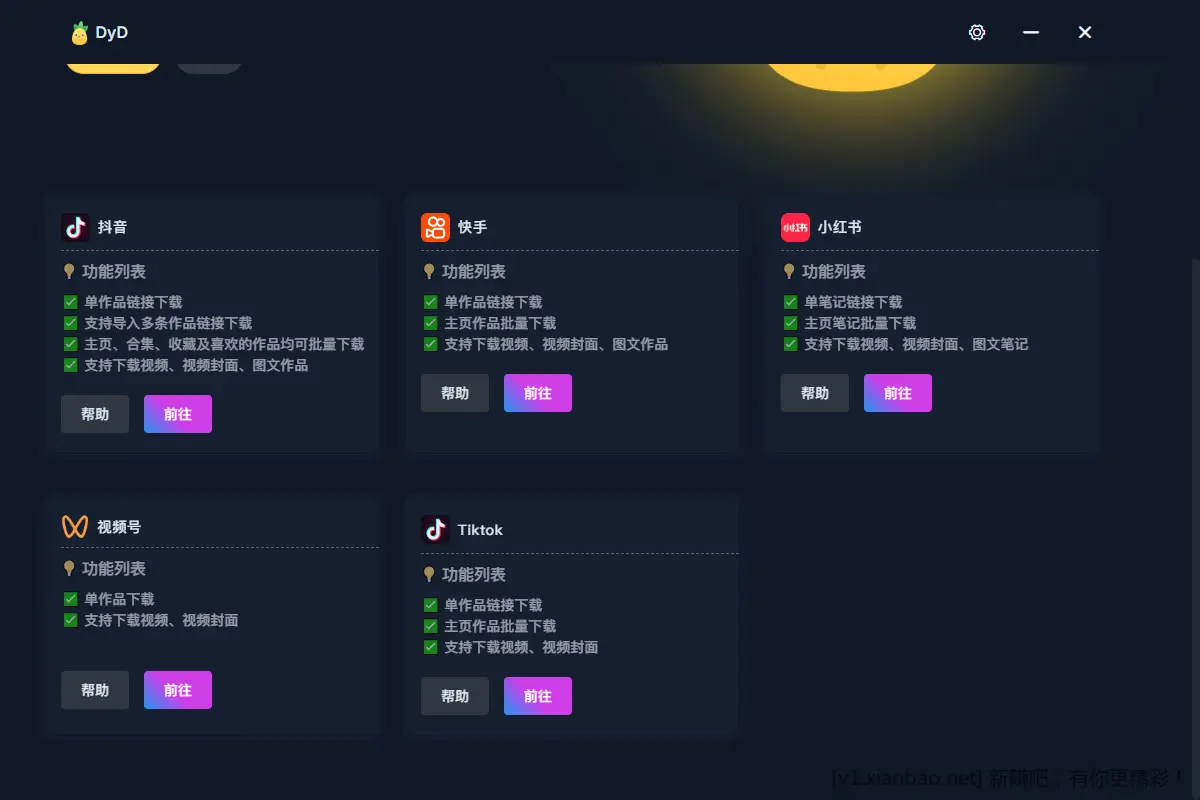Image resolution: width=1200 pixels, height=800 pixels.
Task: Click the lightbulb icon on the Tiktok card
Action: point(428,574)
